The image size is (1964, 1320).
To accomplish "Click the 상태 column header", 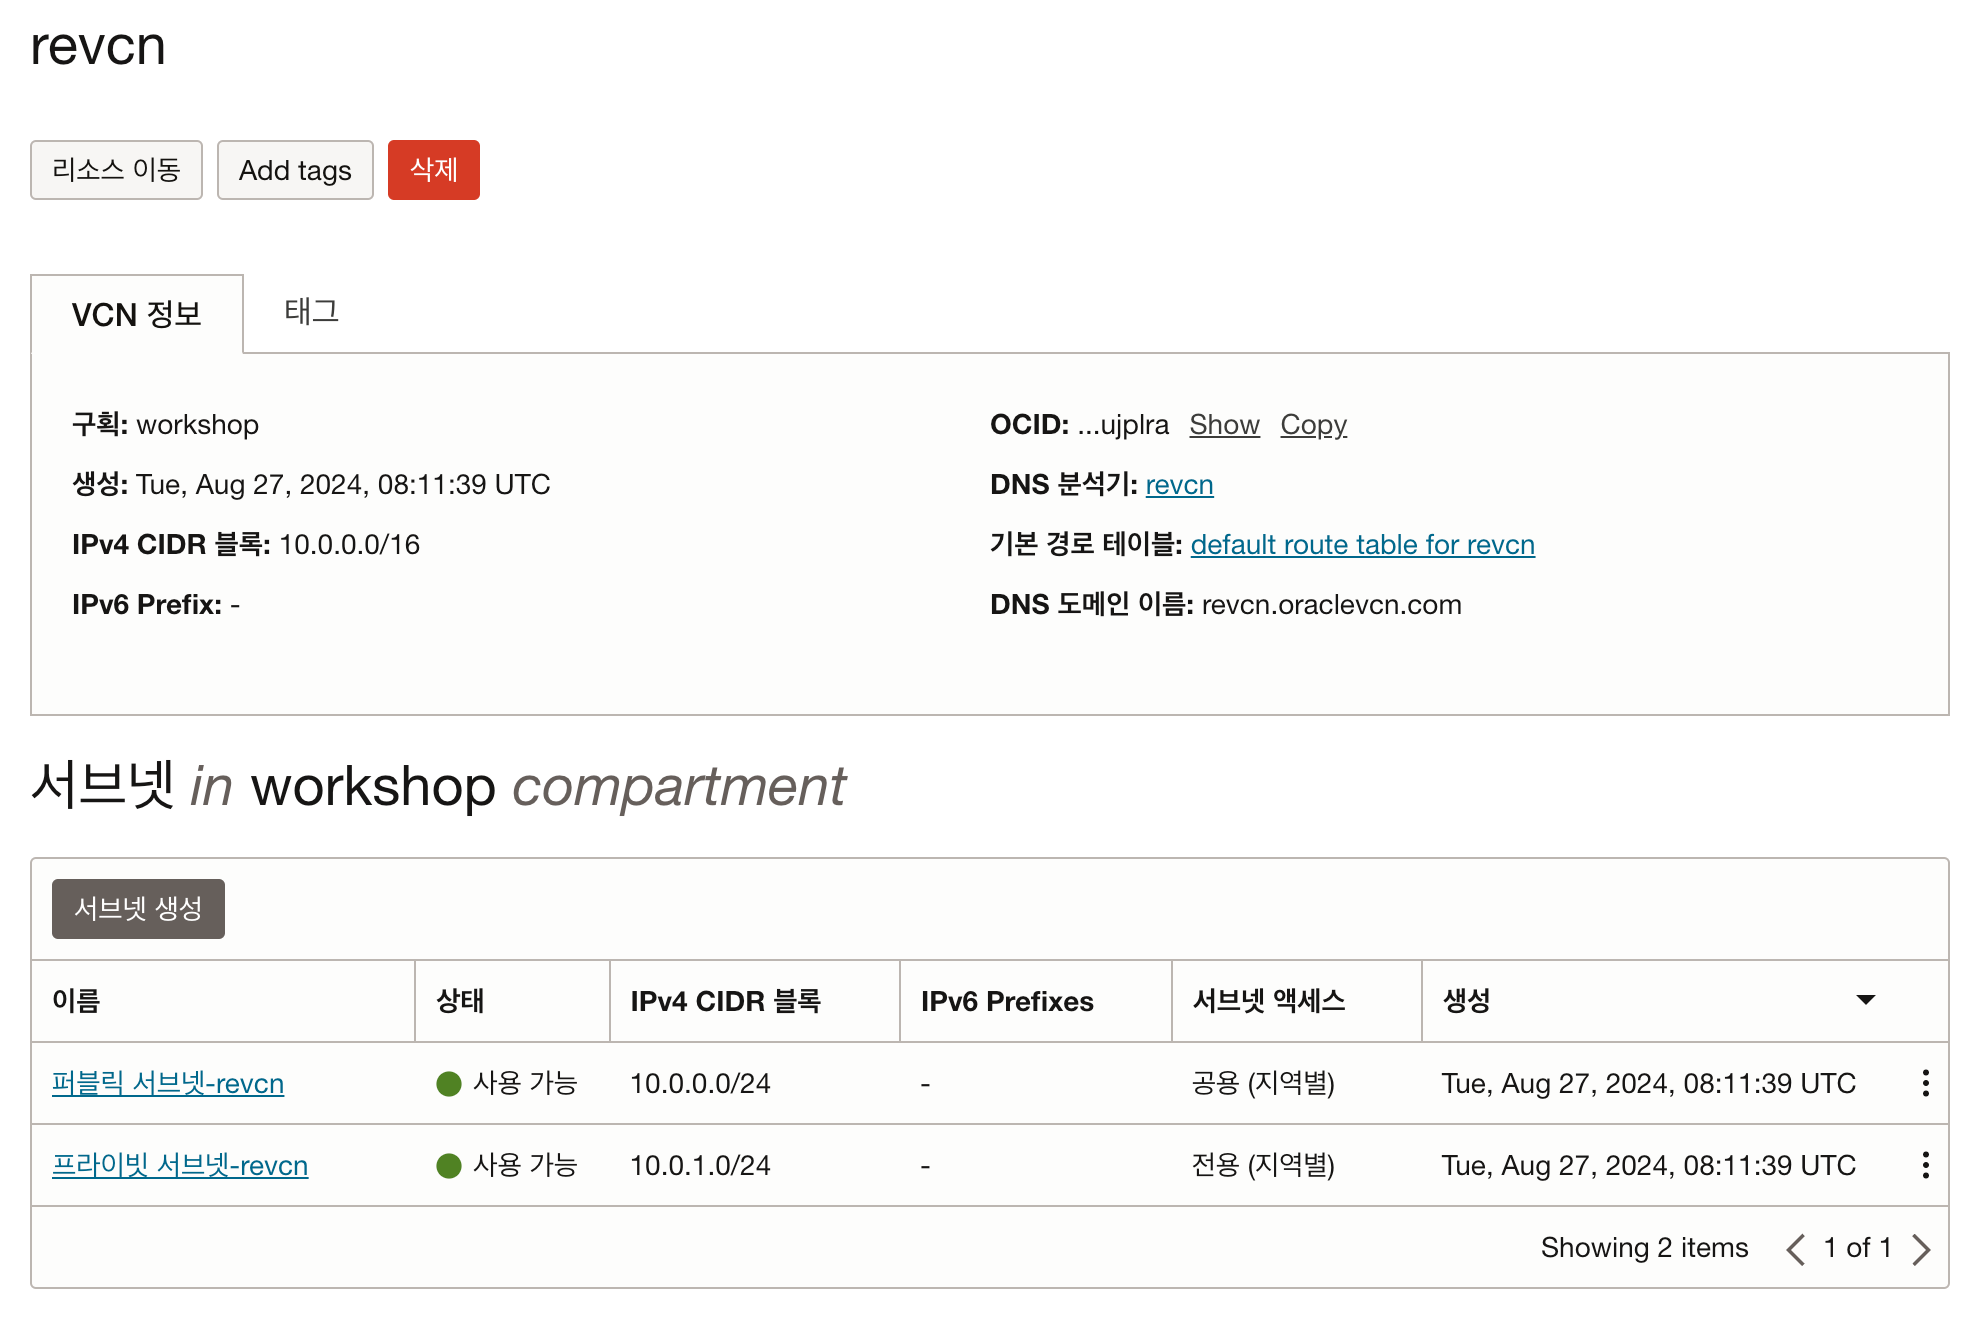I will pyautogui.click(x=460, y=1000).
